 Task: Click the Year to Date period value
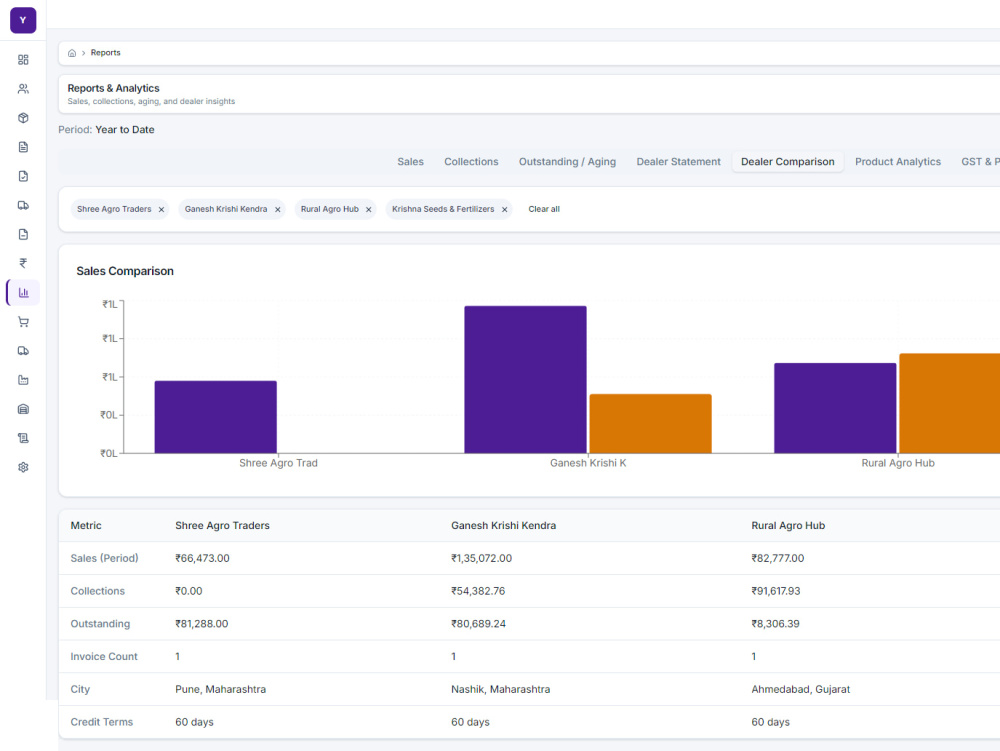[125, 129]
